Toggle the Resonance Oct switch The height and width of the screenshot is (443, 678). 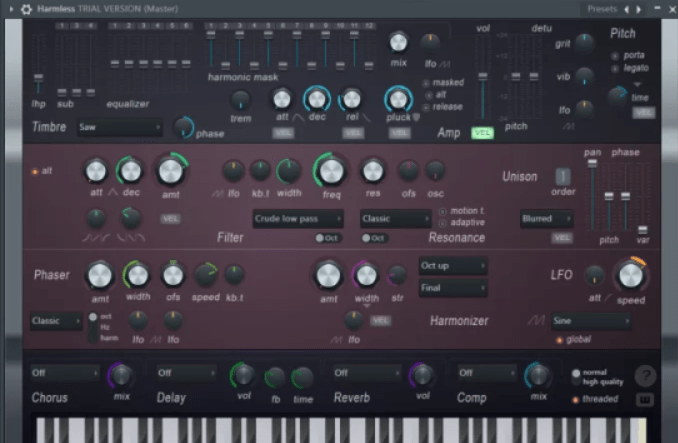(374, 238)
